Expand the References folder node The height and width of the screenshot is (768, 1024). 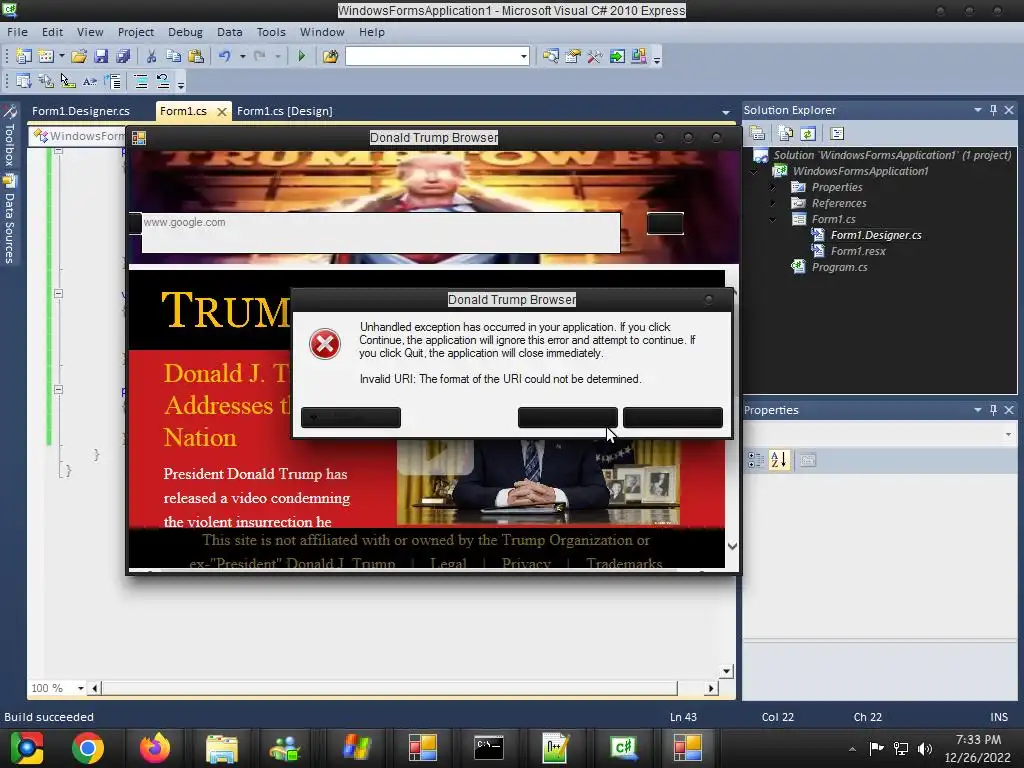click(773, 203)
